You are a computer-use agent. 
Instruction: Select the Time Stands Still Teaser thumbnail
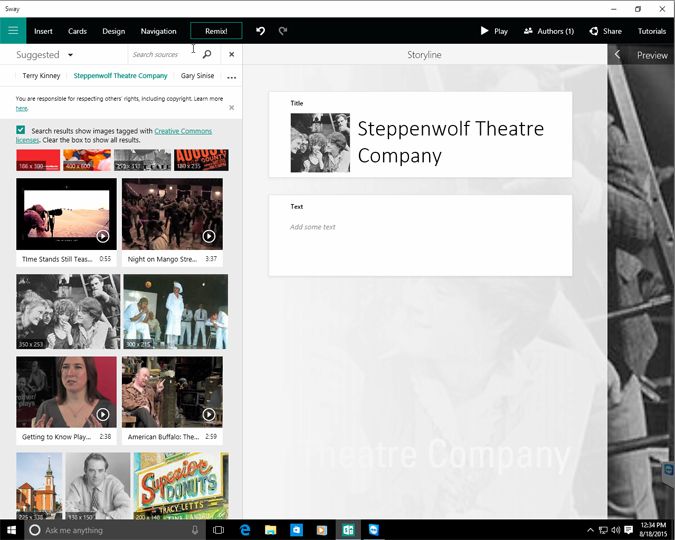click(66, 214)
